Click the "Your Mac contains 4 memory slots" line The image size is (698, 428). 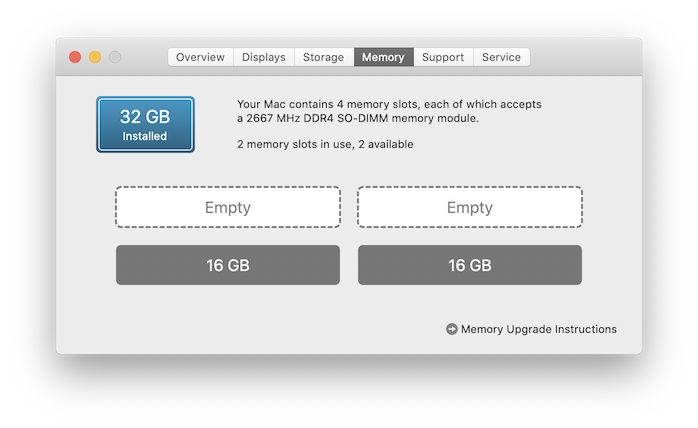(x=389, y=104)
